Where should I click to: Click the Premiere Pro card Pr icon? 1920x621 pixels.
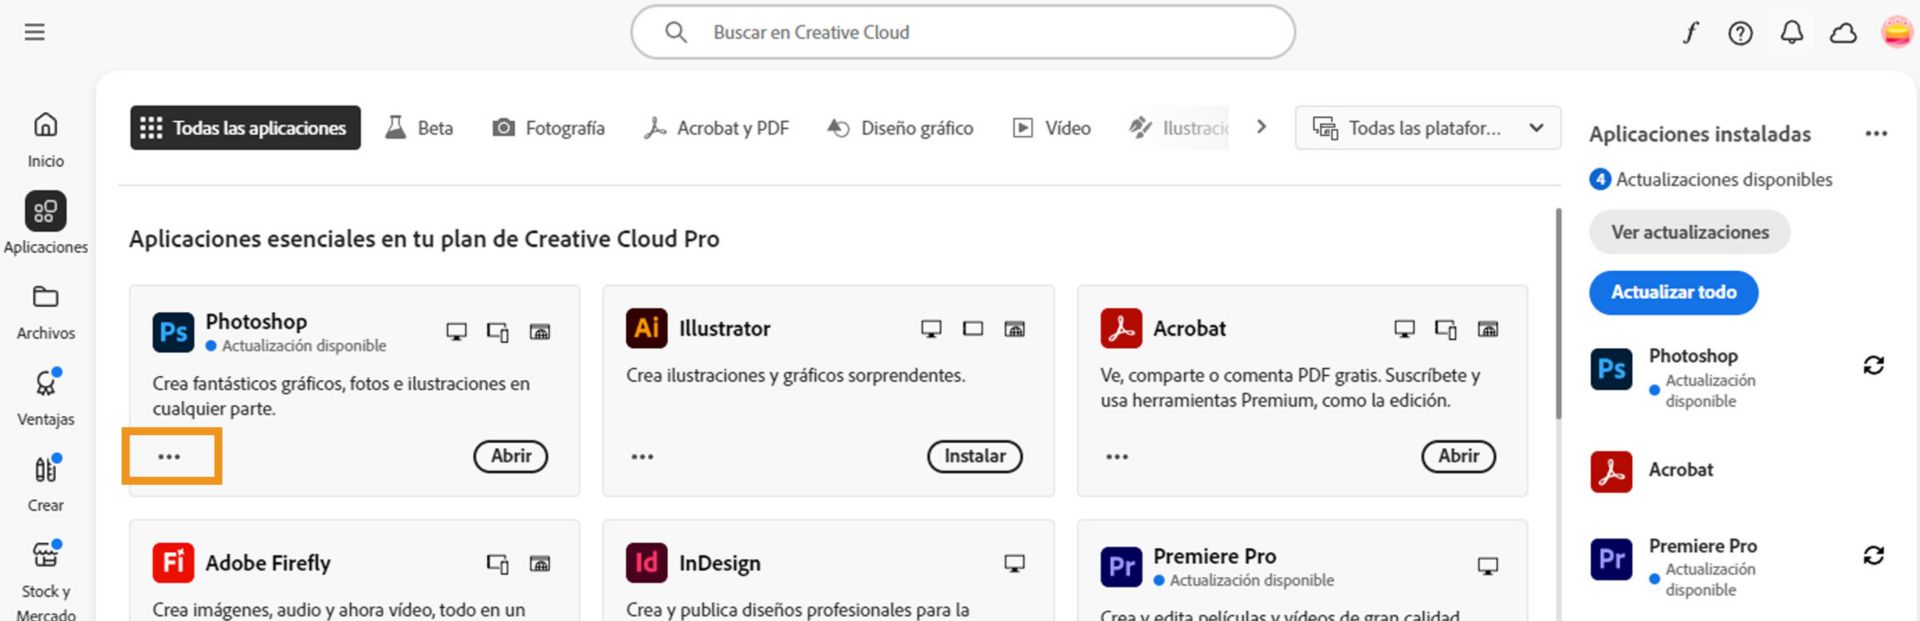(1121, 566)
